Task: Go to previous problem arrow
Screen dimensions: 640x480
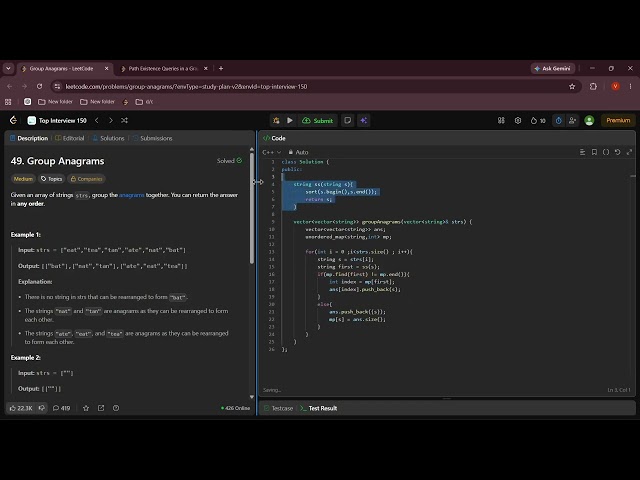Action: (97, 120)
